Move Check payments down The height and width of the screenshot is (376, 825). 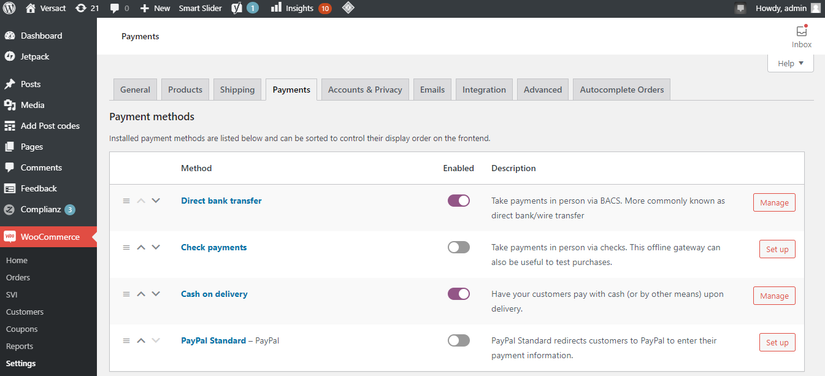(x=156, y=247)
